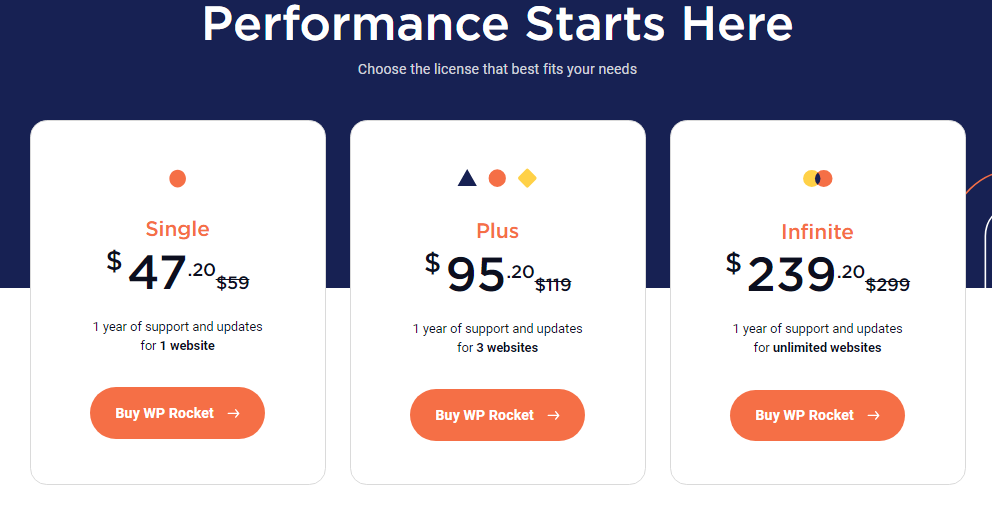Click the arrow icon in Infinite's buy button

tap(874, 415)
